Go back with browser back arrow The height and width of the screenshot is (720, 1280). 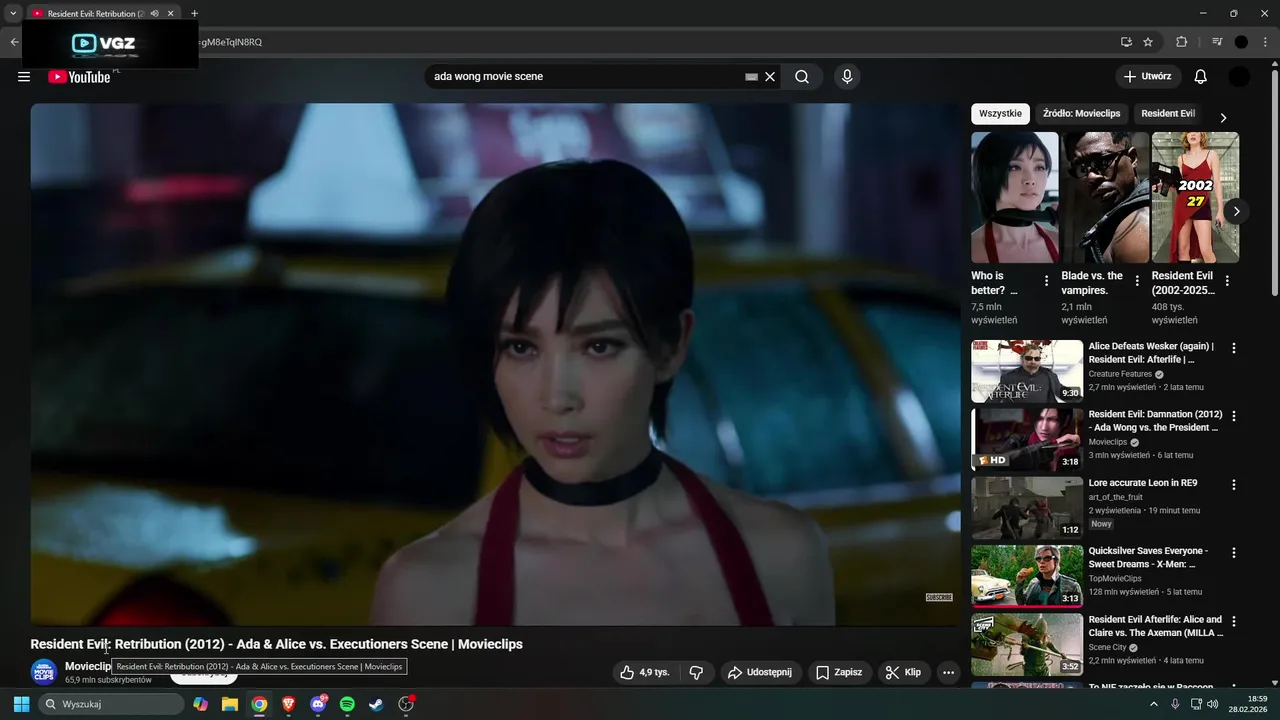(14, 42)
